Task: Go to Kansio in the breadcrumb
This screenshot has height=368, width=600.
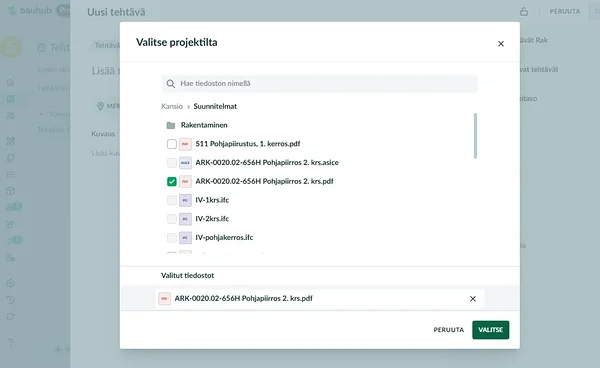Action: tap(172, 106)
